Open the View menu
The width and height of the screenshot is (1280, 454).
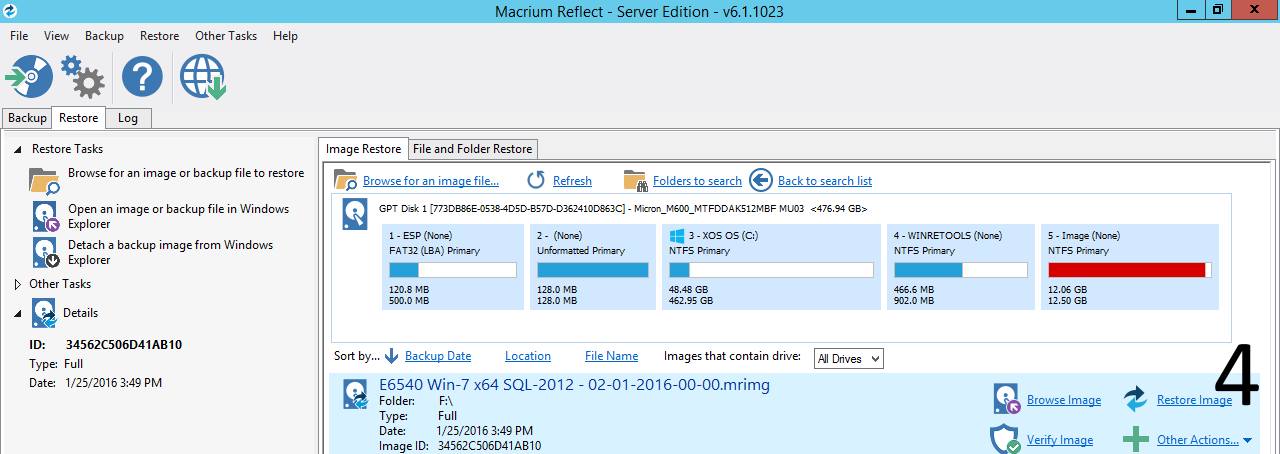(x=57, y=35)
